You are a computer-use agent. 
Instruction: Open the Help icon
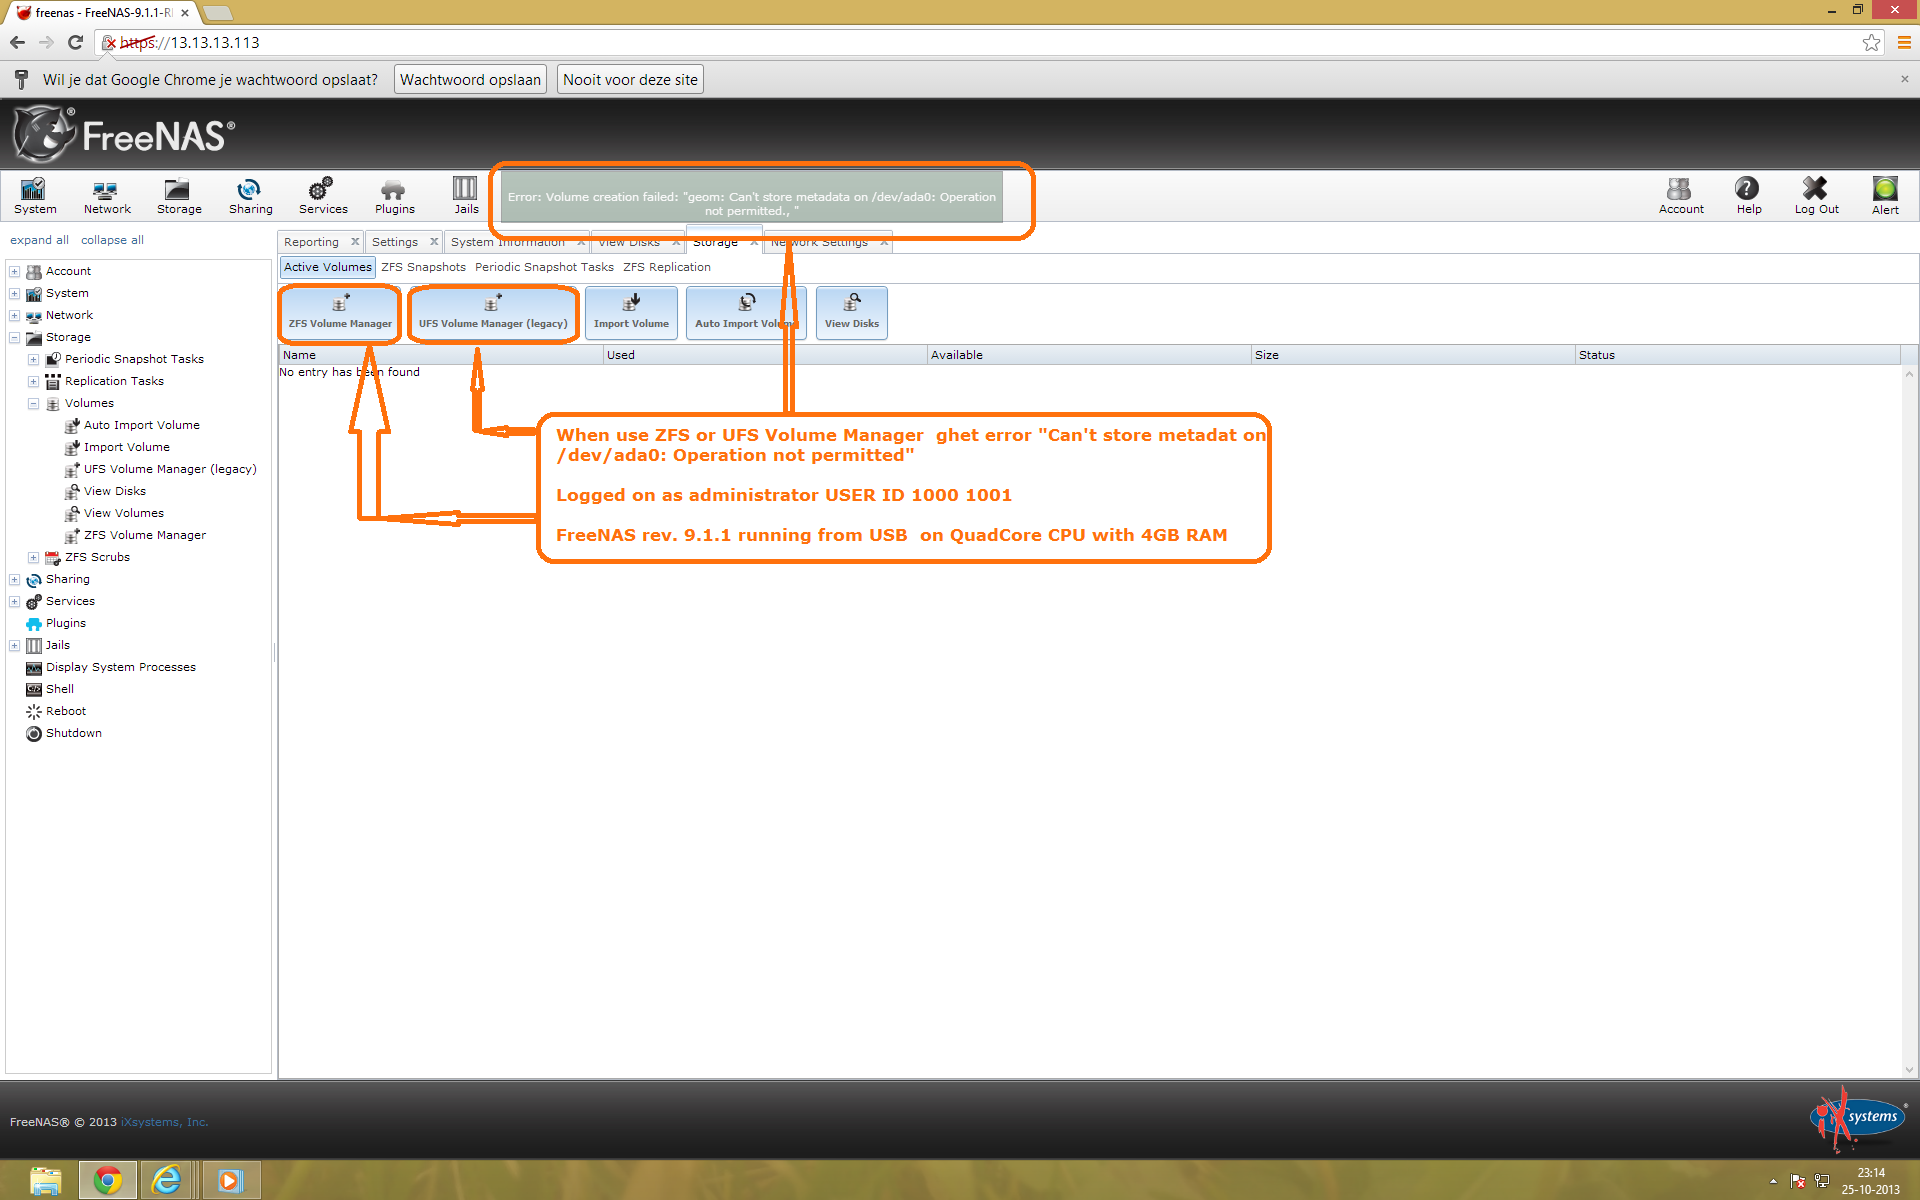[x=1748, y=196]
